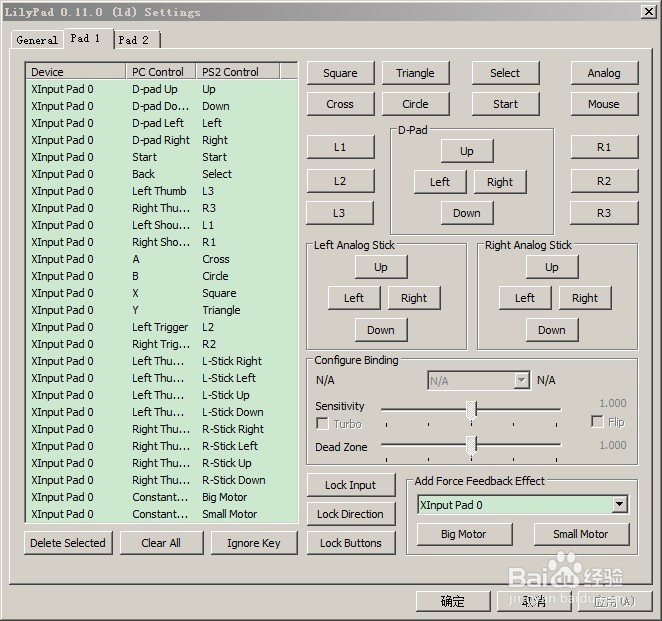The image size is (662, 621).
Task: Select the Y to Triangle binding row
Action: click(161, 310)
